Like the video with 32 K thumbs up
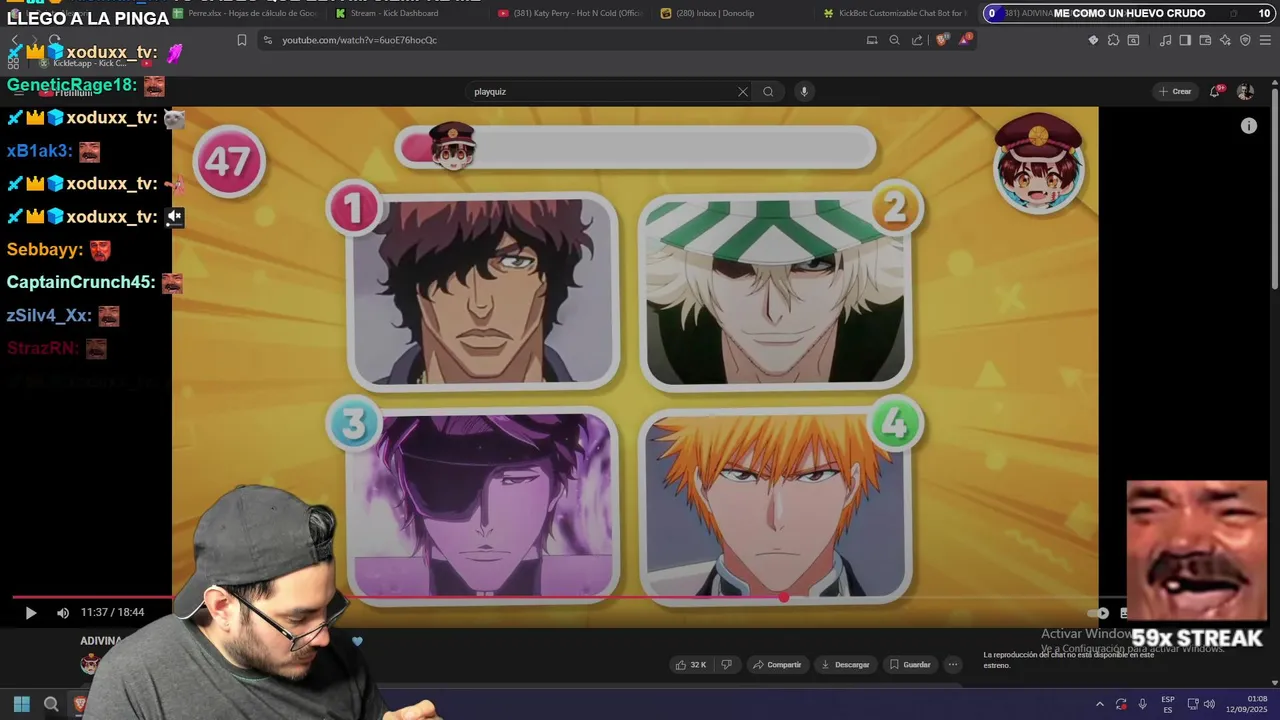 point(691,664)
